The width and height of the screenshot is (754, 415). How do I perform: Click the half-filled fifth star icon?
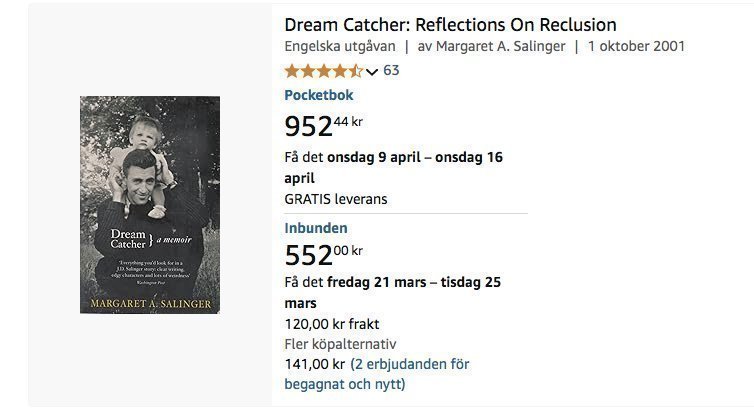point(356,71)
